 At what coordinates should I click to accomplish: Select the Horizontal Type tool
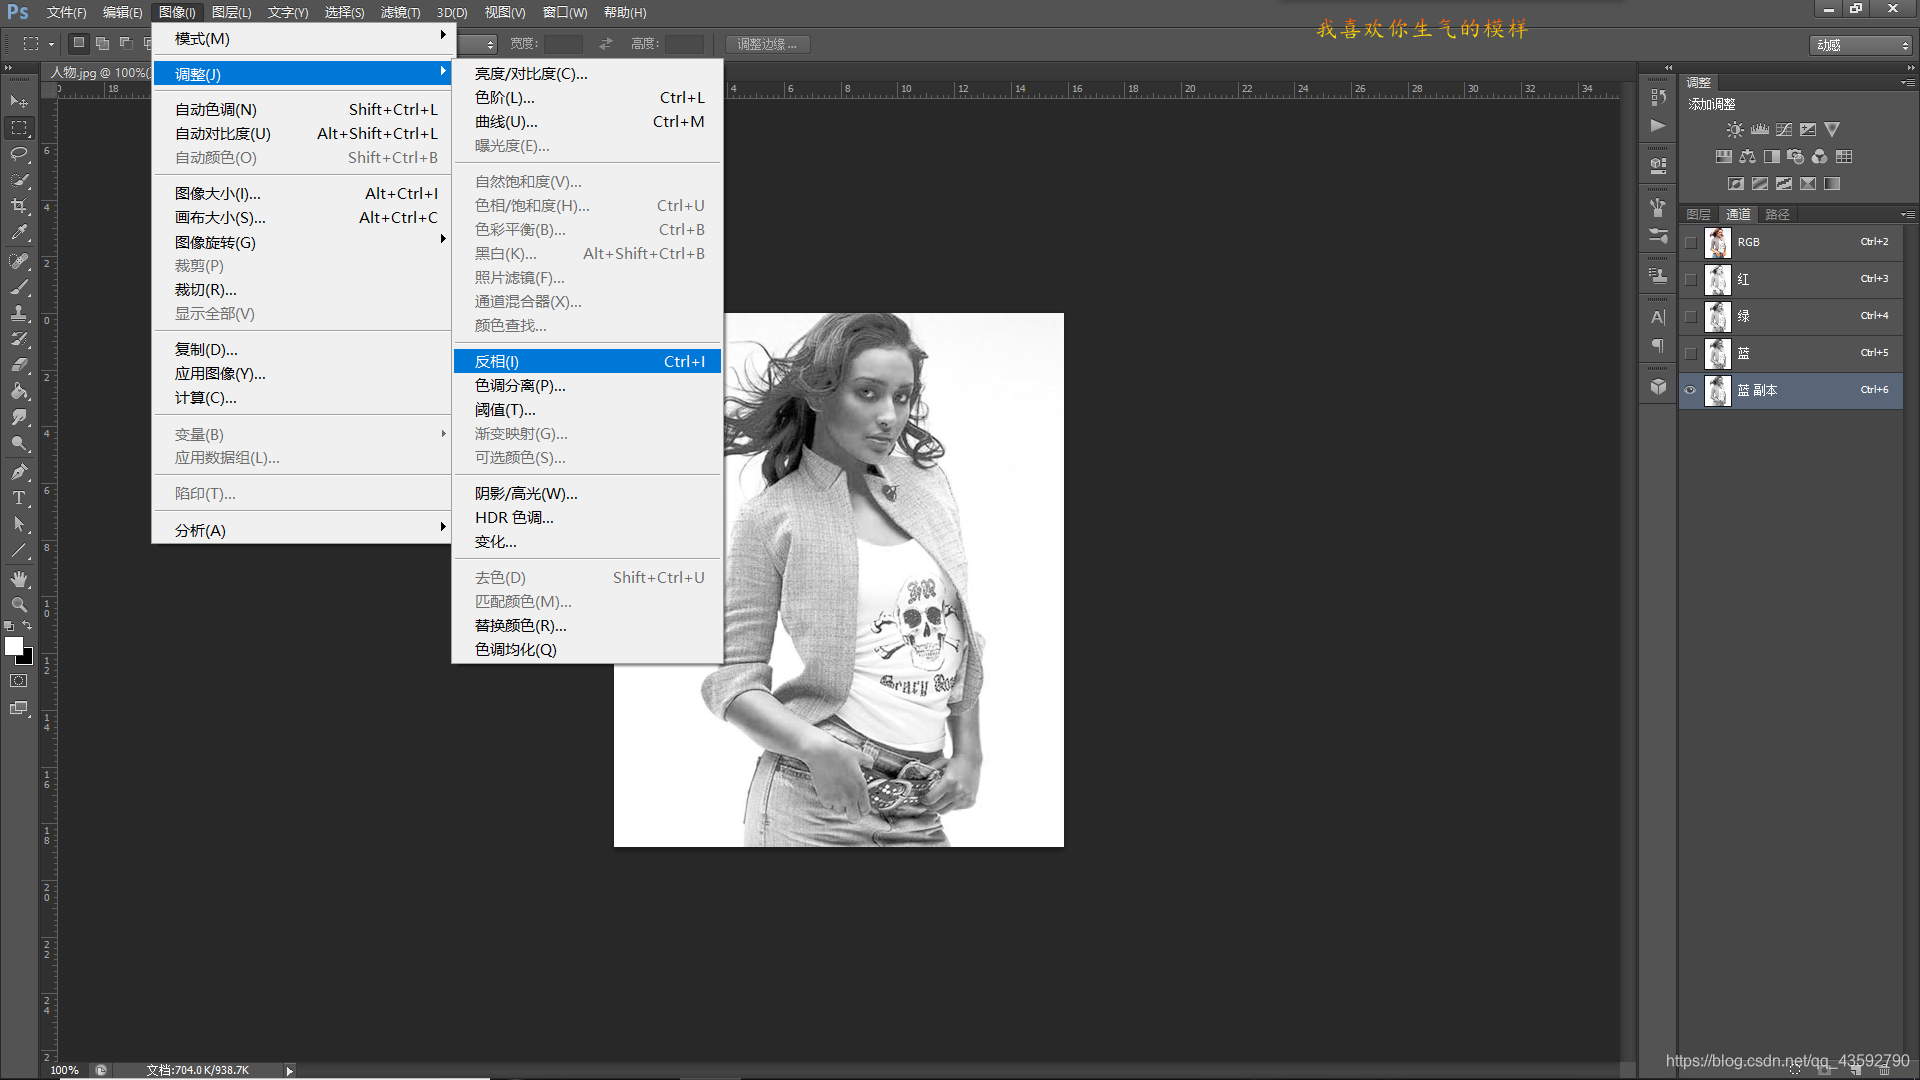pos(19,498)
